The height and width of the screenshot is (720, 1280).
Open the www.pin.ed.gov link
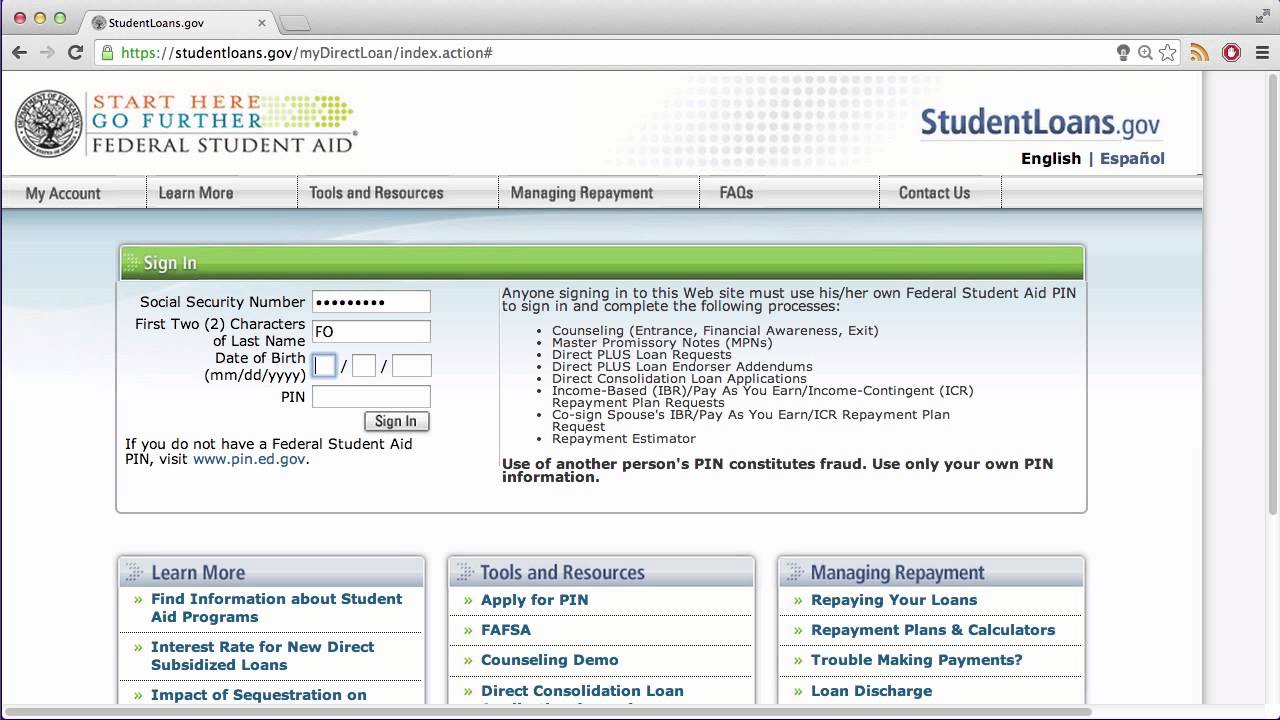click(x=249, y=459)
